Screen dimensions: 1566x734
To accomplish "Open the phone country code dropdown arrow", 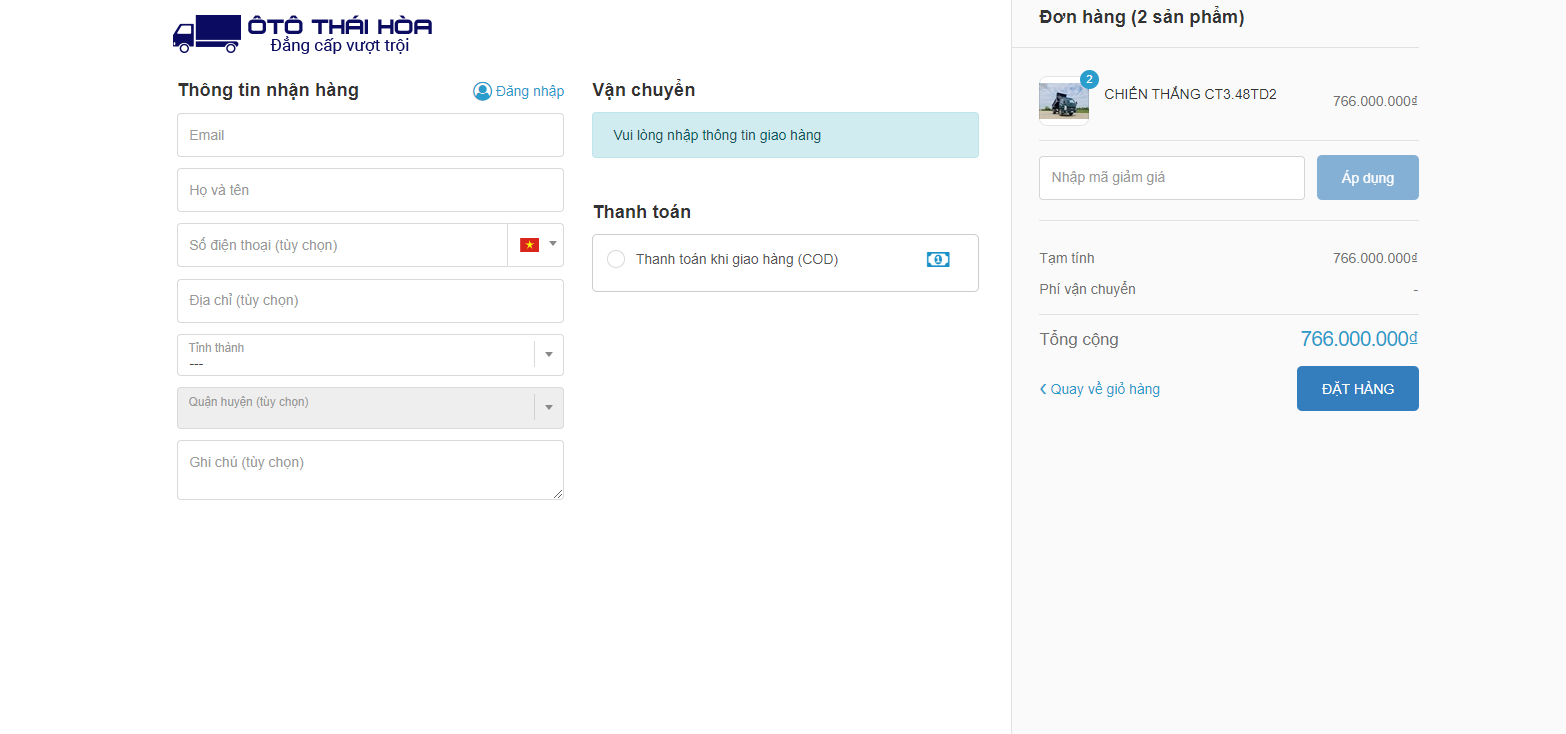I will [x=553, y=244].
